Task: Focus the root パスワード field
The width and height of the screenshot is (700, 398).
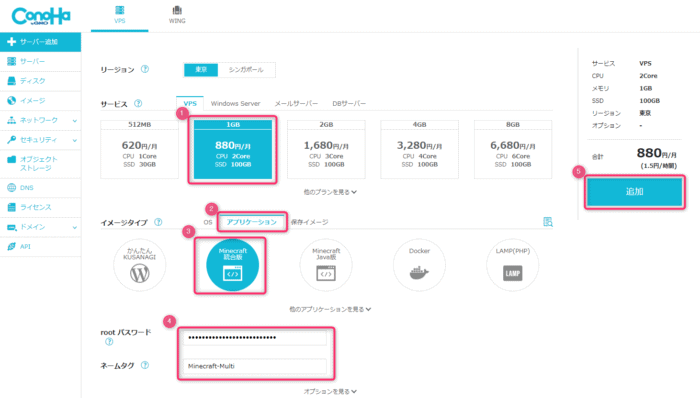Action: click(x=254, y=338)
